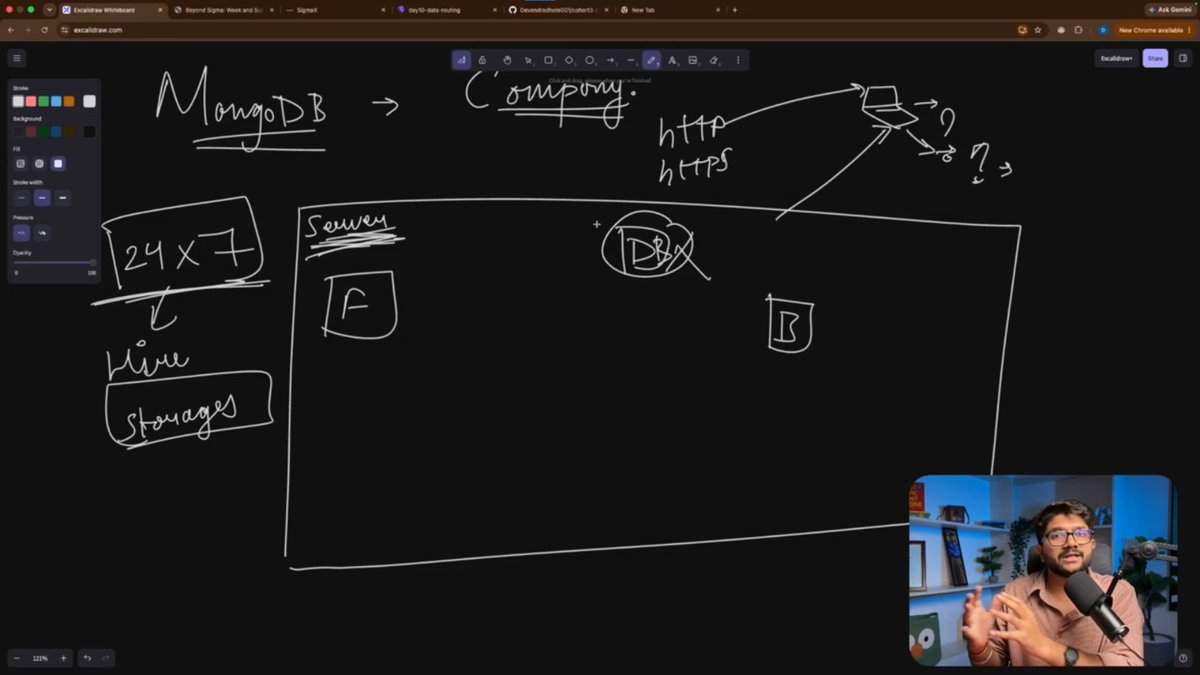Viewport: 1200px width, 675px height.
Task: Set stroke width to thin
Action: (x=21, y=198)
